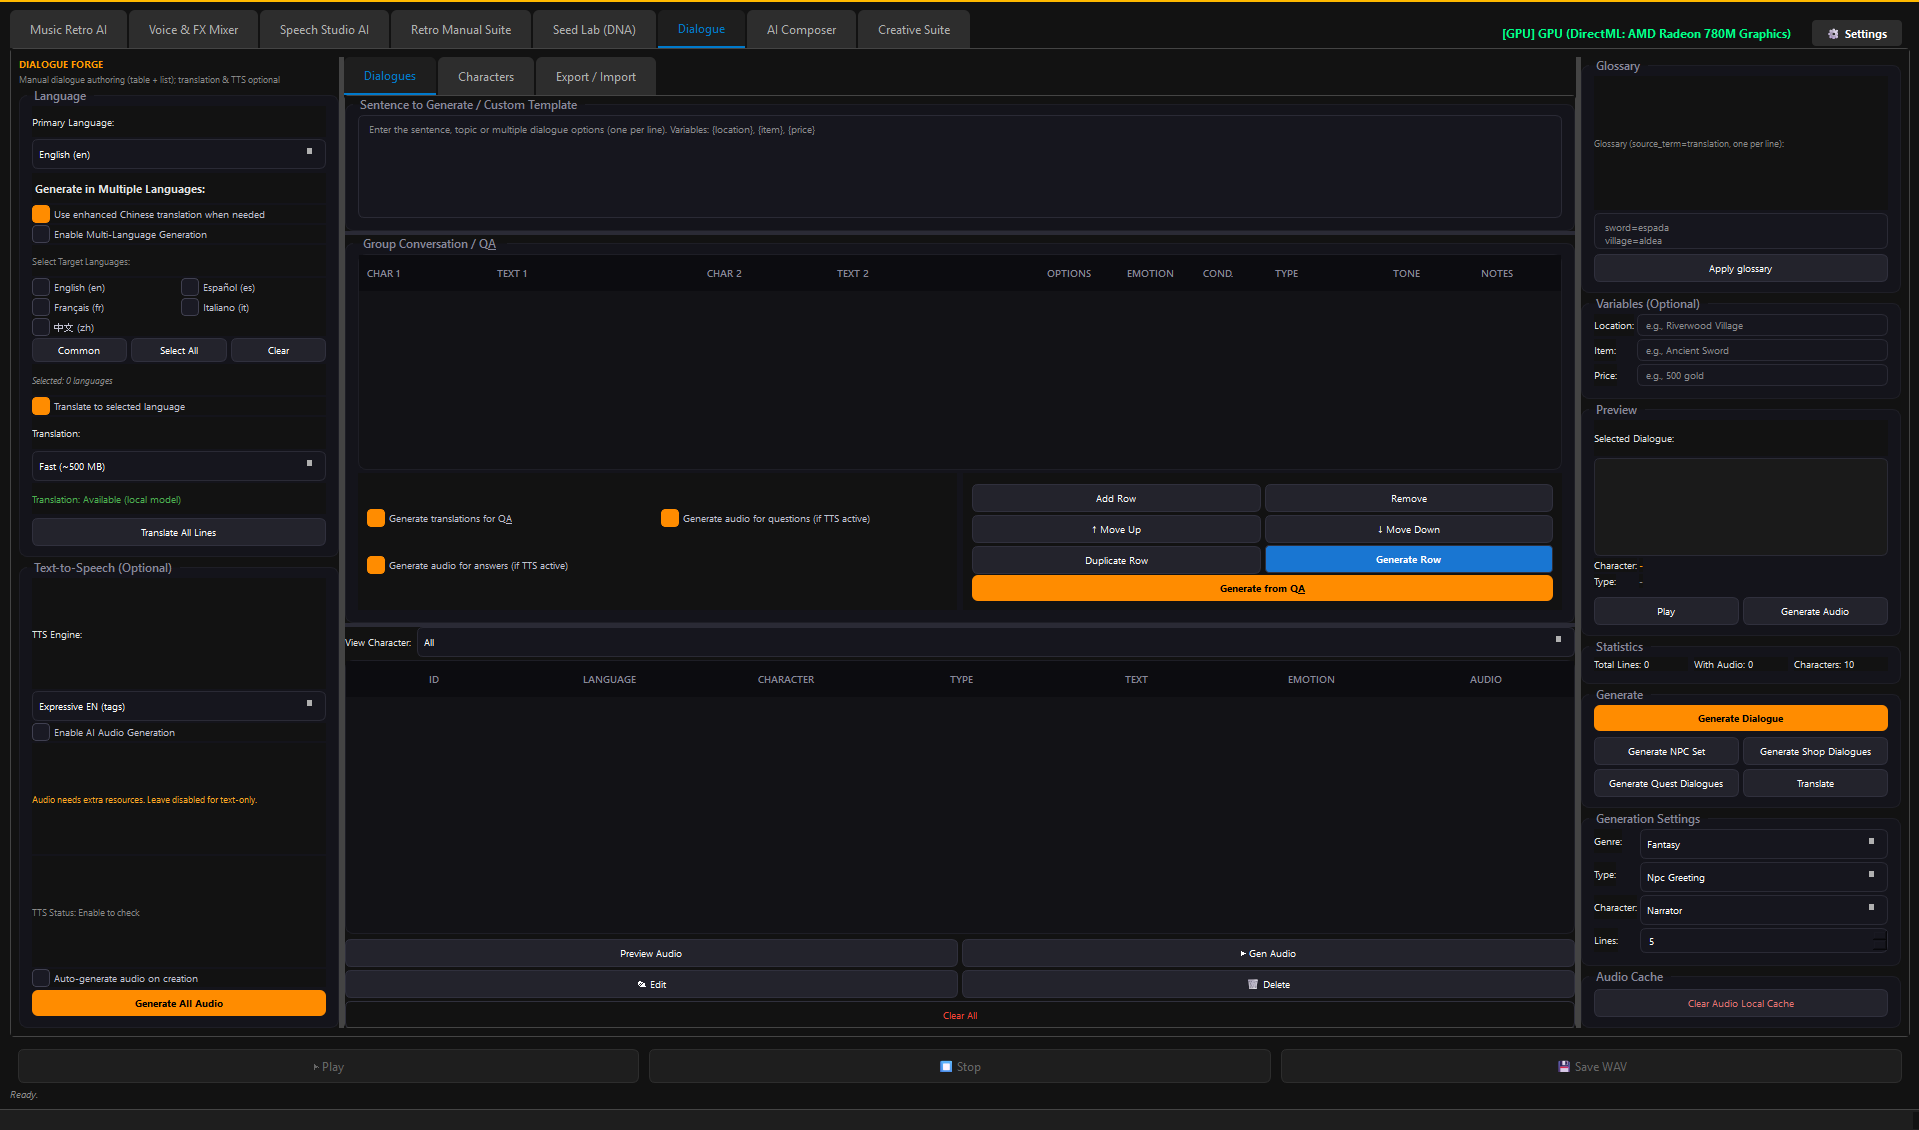Open Primary Language dropdown
Viewport: 1919px width, 1130px height.
pyautogui.click(x=179, y=154)
